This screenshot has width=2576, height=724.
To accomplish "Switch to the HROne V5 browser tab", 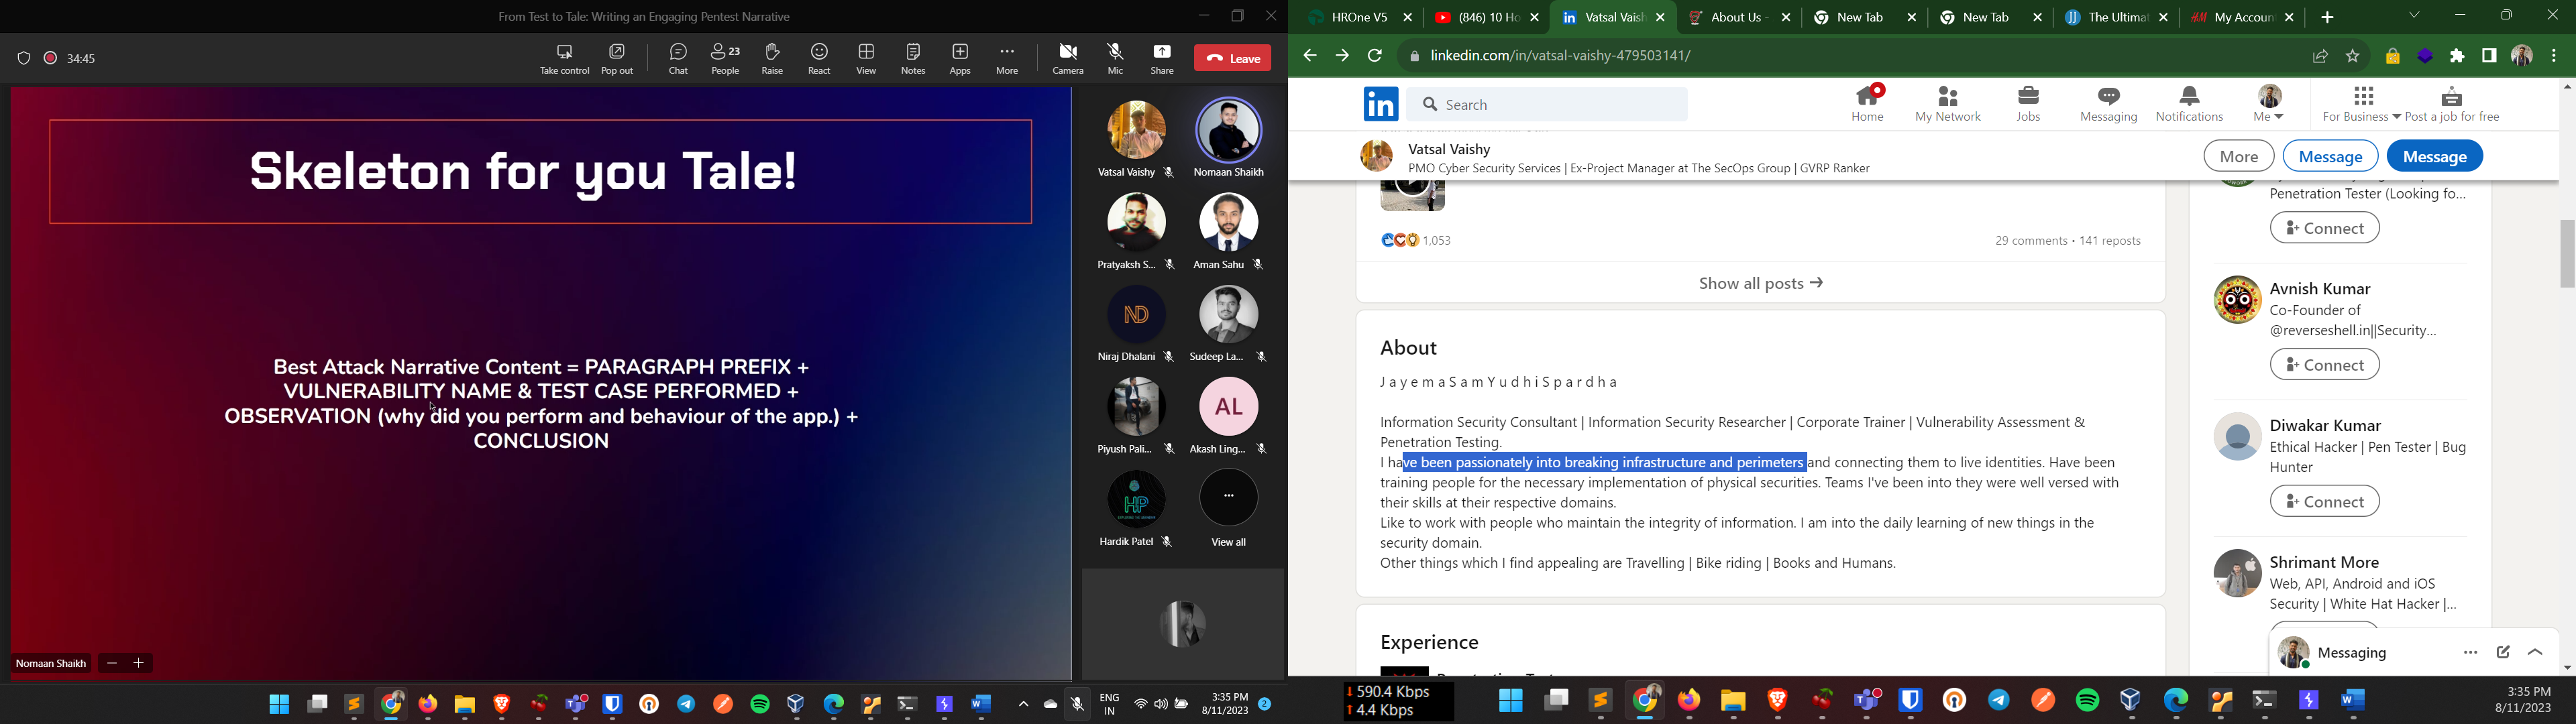I will 1355,17.
